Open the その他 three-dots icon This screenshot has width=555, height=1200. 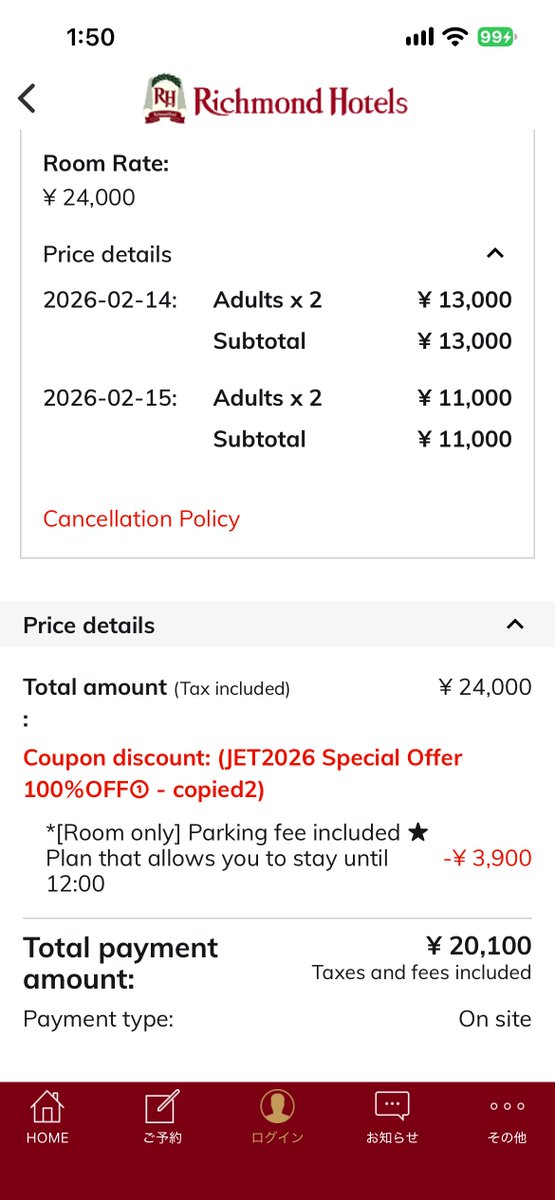click(507, 1106)
